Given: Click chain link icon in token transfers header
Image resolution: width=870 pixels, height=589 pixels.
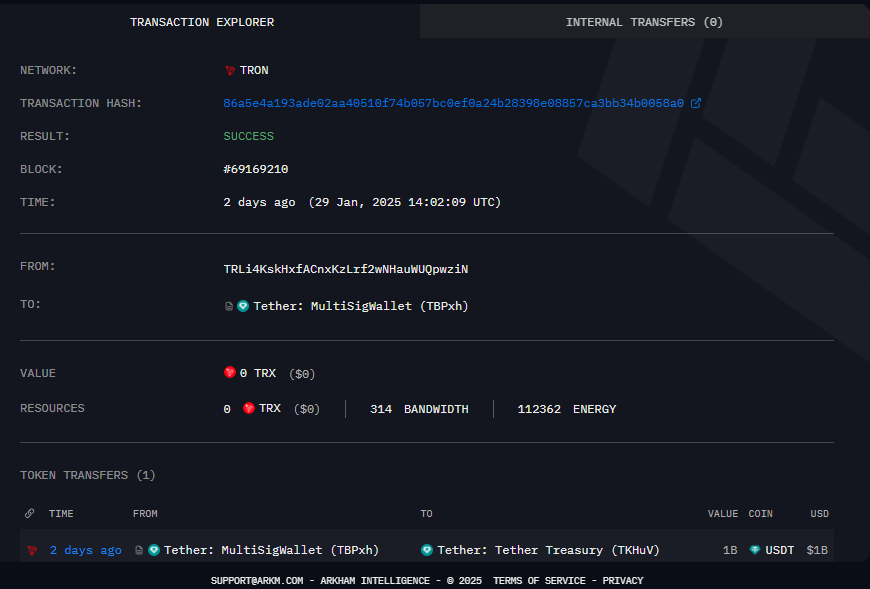Looking at the screenshot, I should pyautogui.click(x=29, y=514).
